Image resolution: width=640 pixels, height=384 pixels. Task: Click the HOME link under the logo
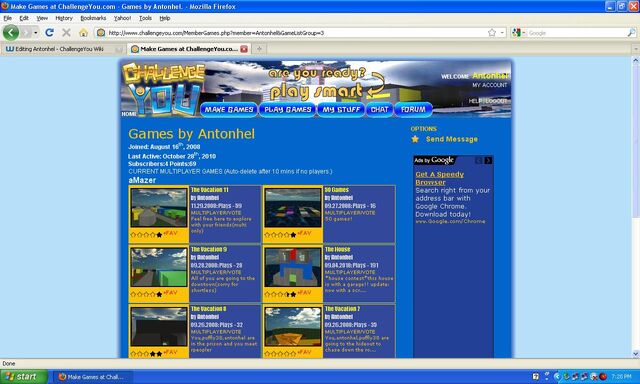click(129, 114)
